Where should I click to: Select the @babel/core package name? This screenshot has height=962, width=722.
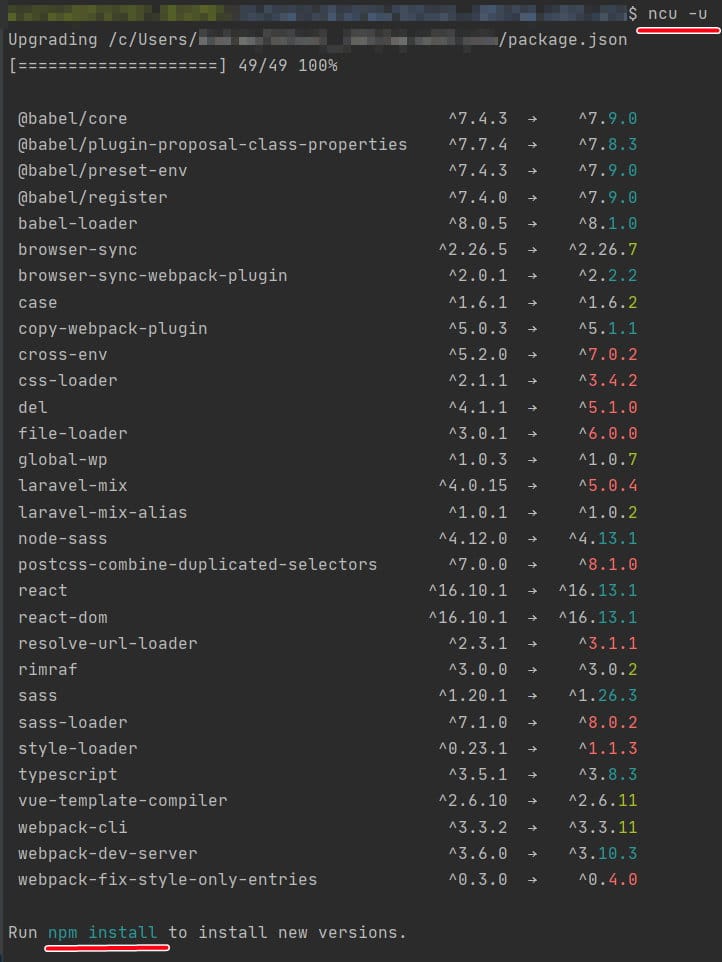72,118
